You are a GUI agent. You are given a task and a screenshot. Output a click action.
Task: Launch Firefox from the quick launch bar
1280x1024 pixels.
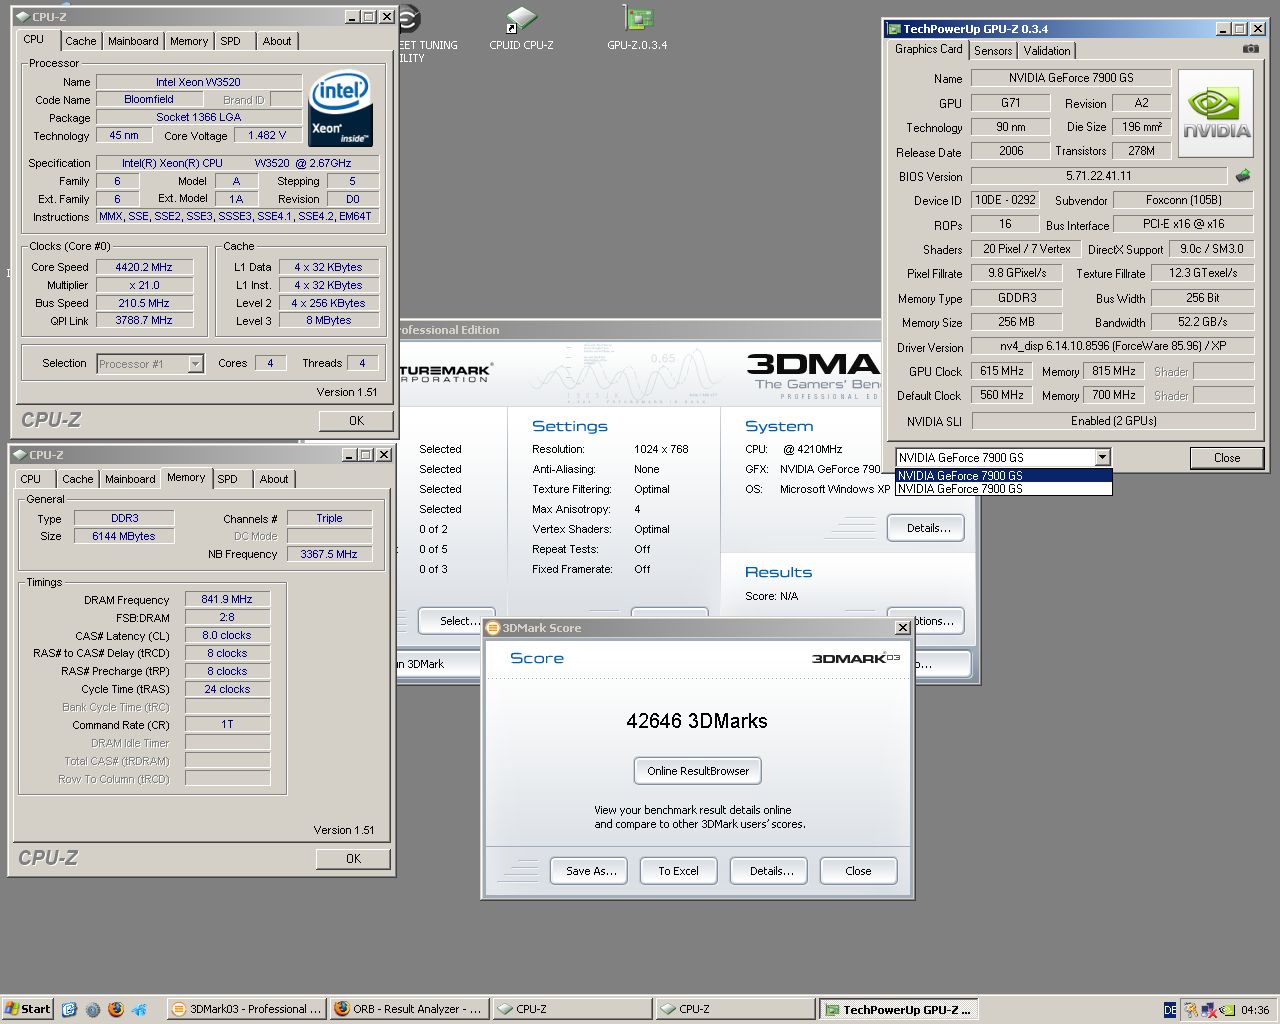[x=116, y=1009]
